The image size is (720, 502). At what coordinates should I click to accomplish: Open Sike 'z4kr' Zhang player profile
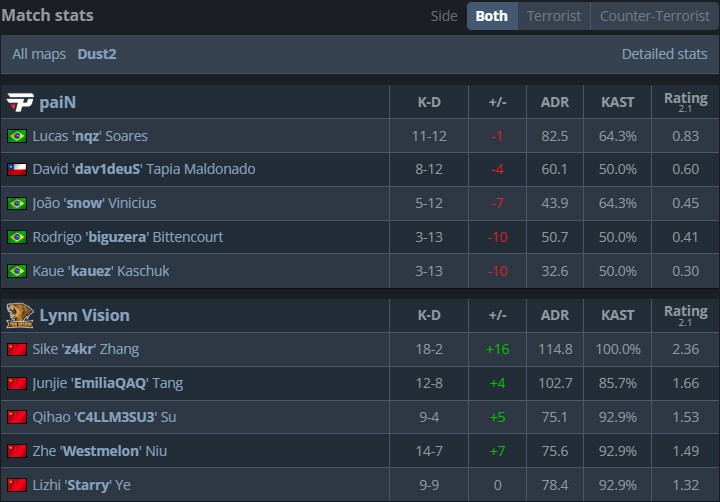86,349
